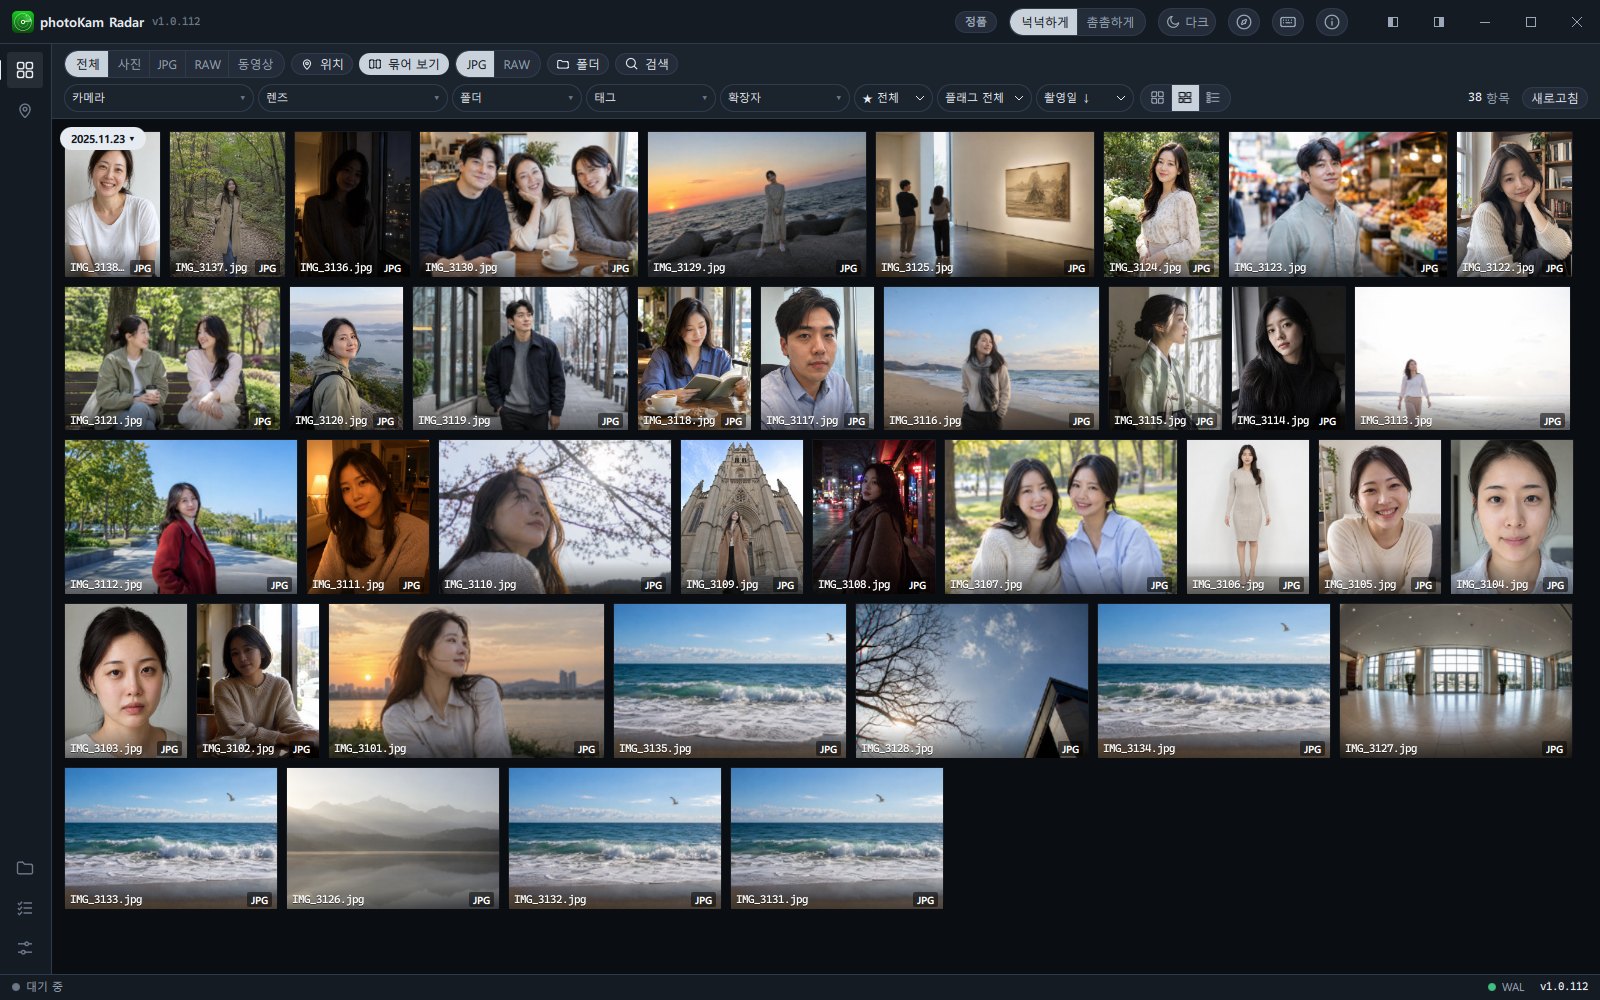Switch density to 촘촘하게
Image resolution: width=1600 pixels, height=1000 pixels.
click(x=1110, y=22)
